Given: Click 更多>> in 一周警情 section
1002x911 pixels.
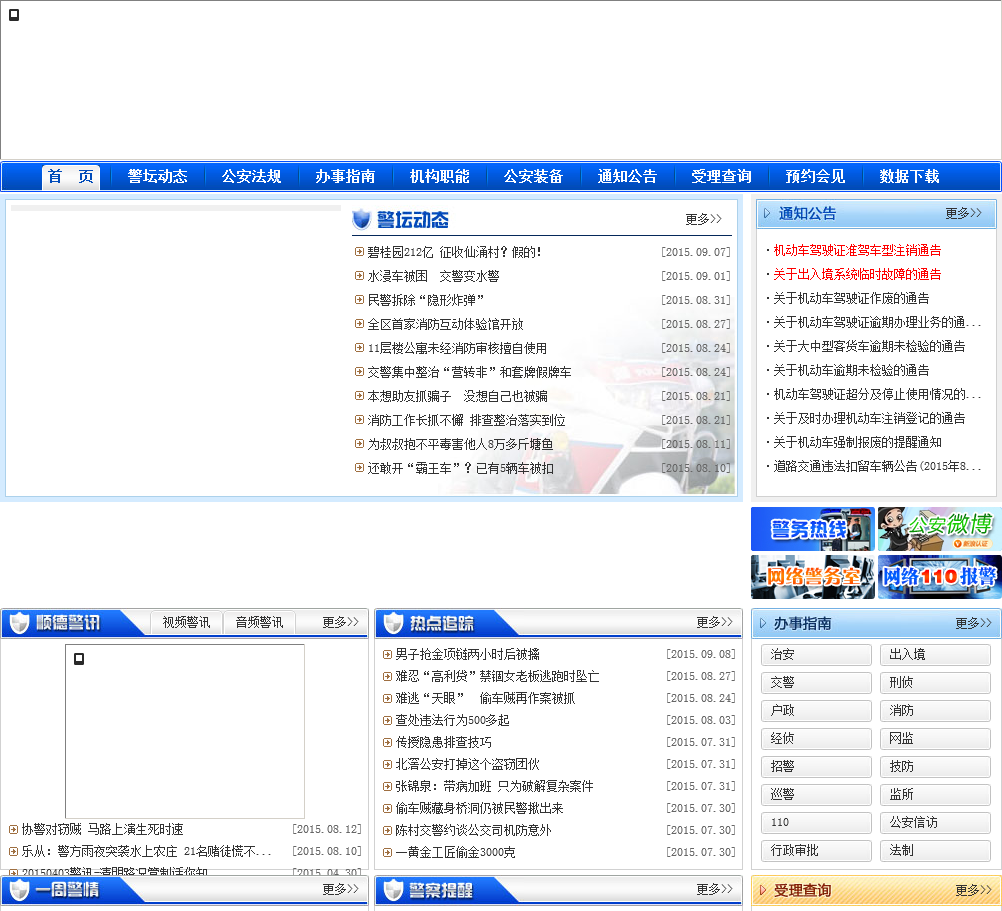Looking at the screenshot, I should click(x=341, y=889).
